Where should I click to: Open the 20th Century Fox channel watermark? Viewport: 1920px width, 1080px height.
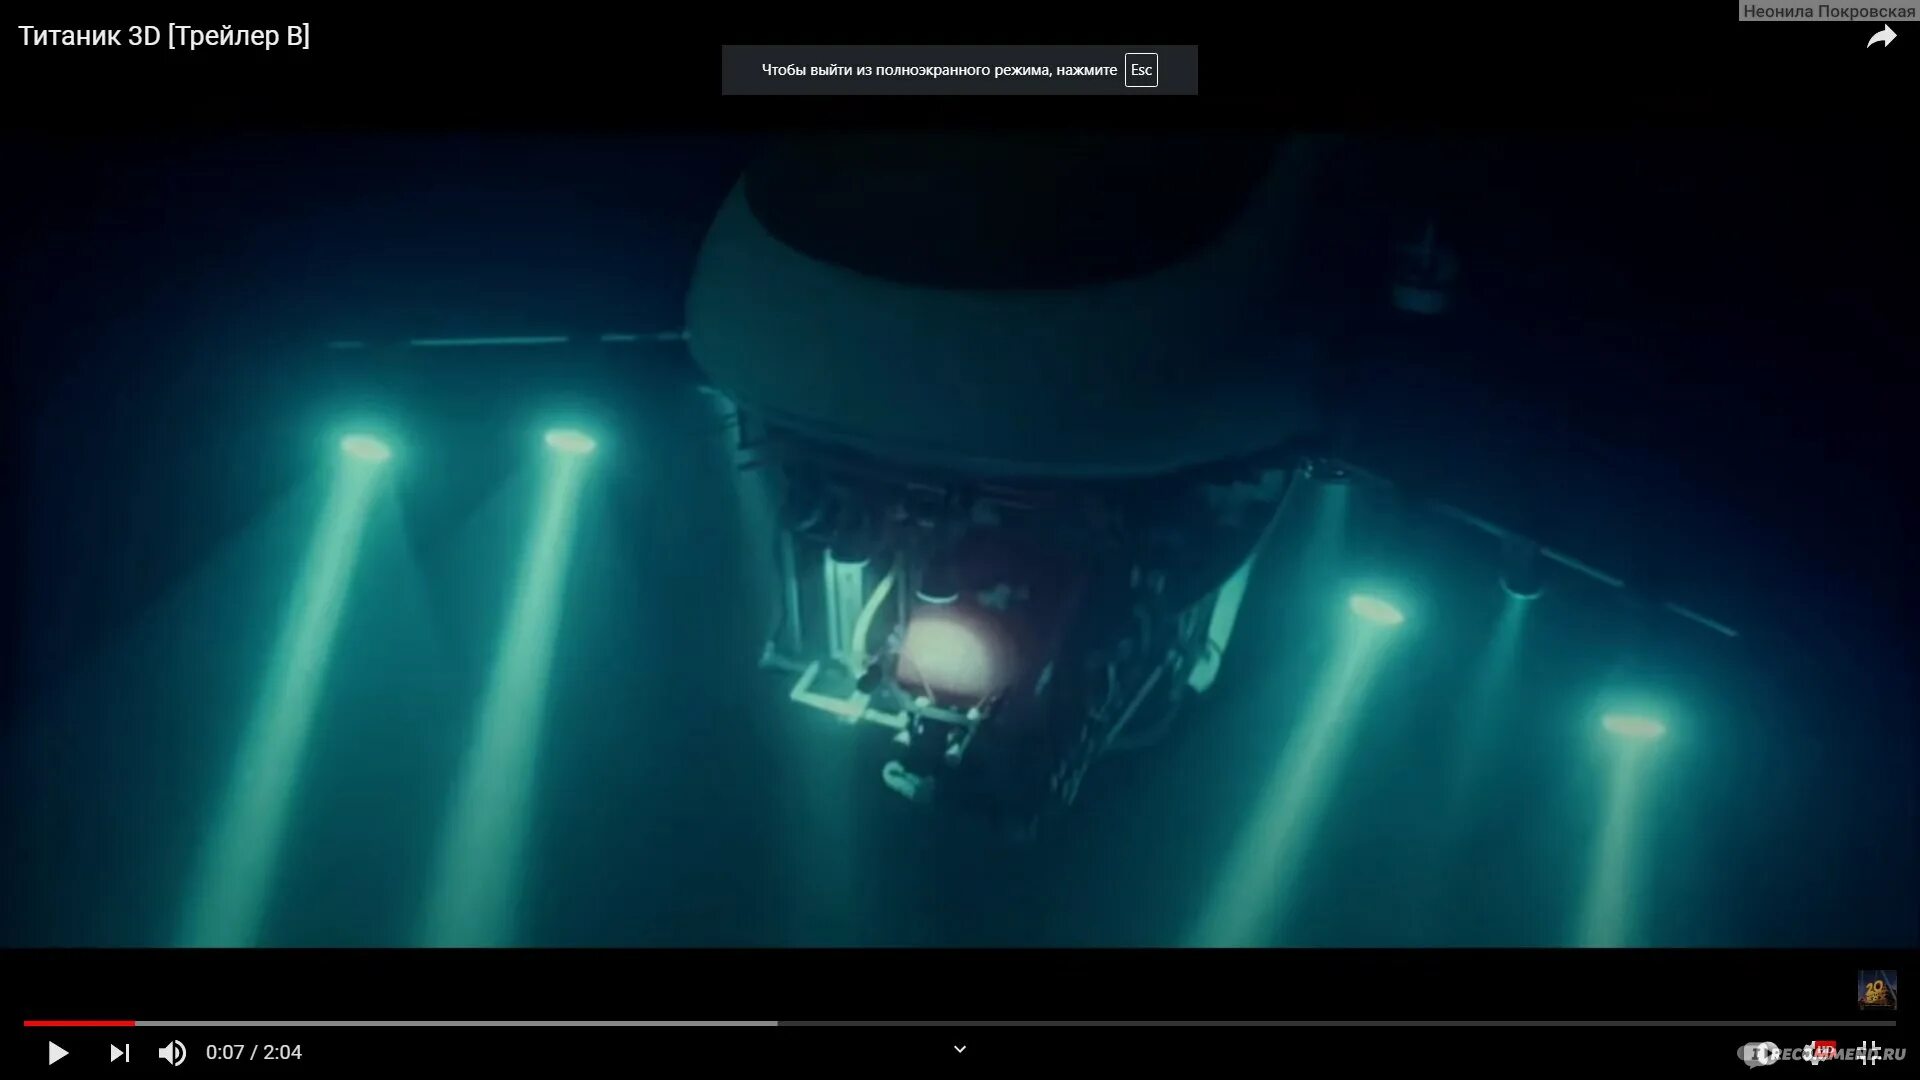click(x=1877, y=989)
